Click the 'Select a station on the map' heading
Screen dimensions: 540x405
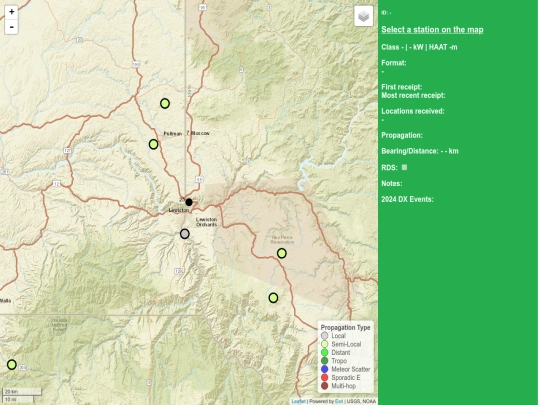pyautogui.click(x=432, y=30)
